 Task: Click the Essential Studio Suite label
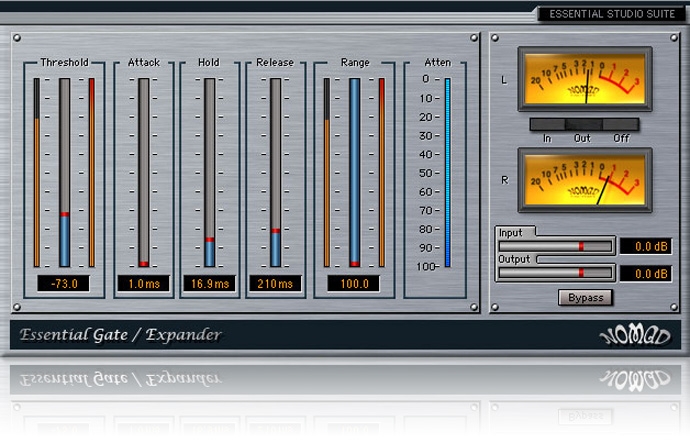tap(612, 14)
